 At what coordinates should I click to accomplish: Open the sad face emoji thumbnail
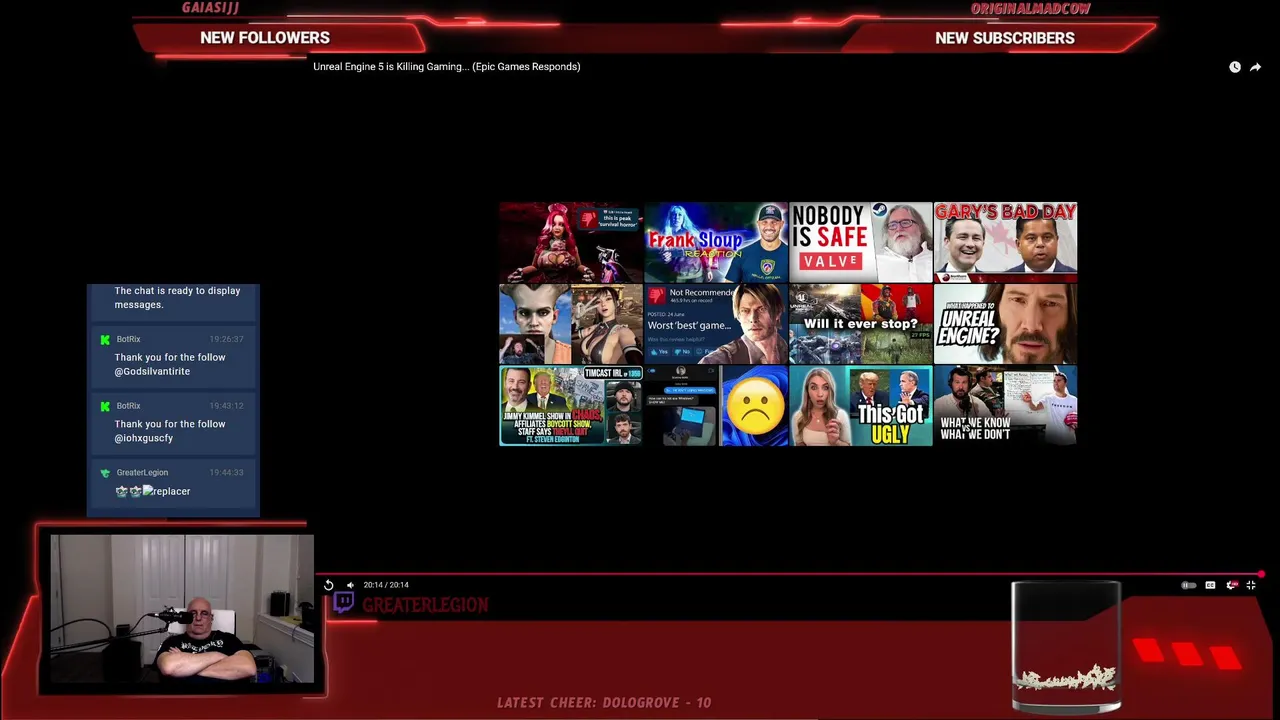[716, 405]
